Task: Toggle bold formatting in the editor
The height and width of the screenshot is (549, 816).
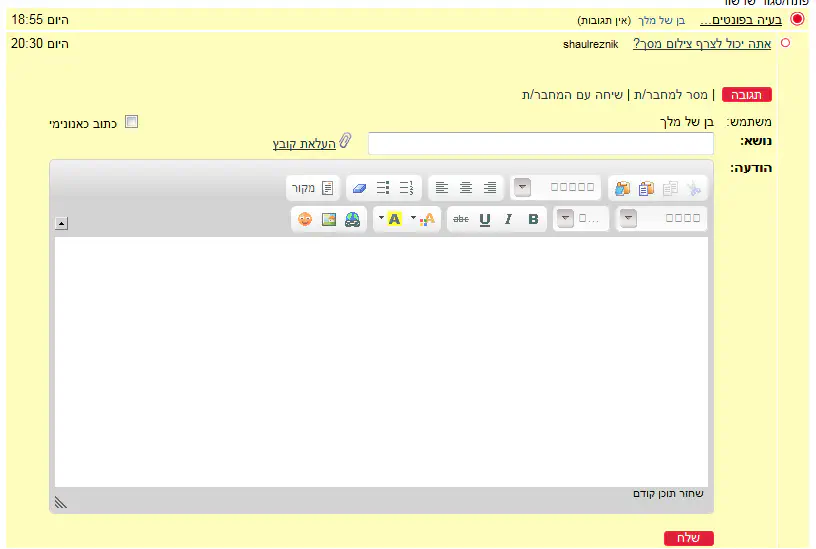Action: click(533, 219)
